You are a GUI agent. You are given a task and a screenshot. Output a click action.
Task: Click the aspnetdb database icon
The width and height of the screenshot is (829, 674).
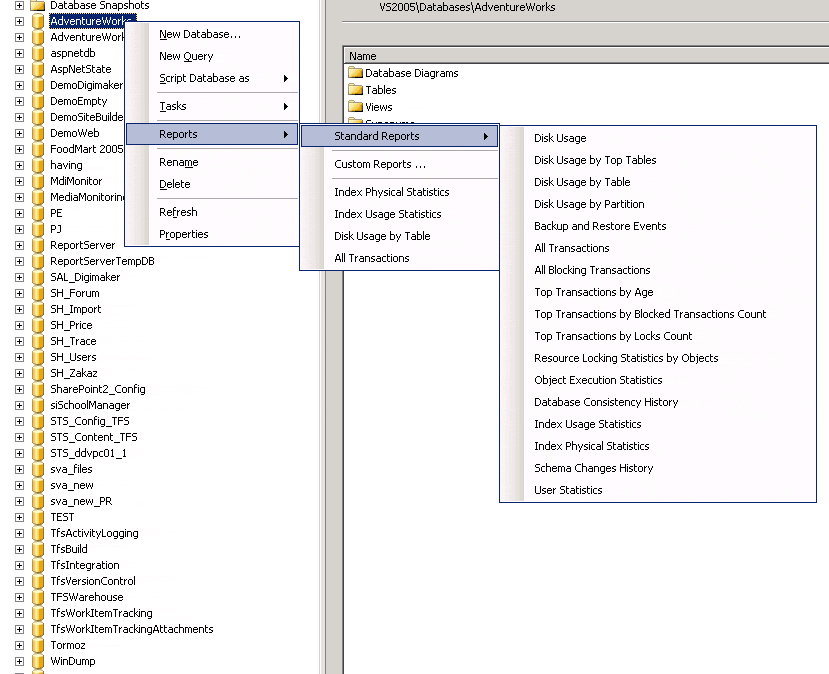coord(38,53)
